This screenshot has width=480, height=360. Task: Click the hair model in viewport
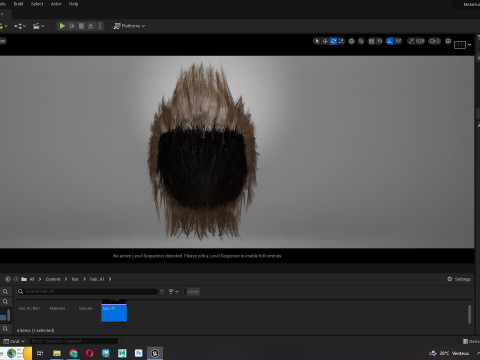(x=202, y=153)
